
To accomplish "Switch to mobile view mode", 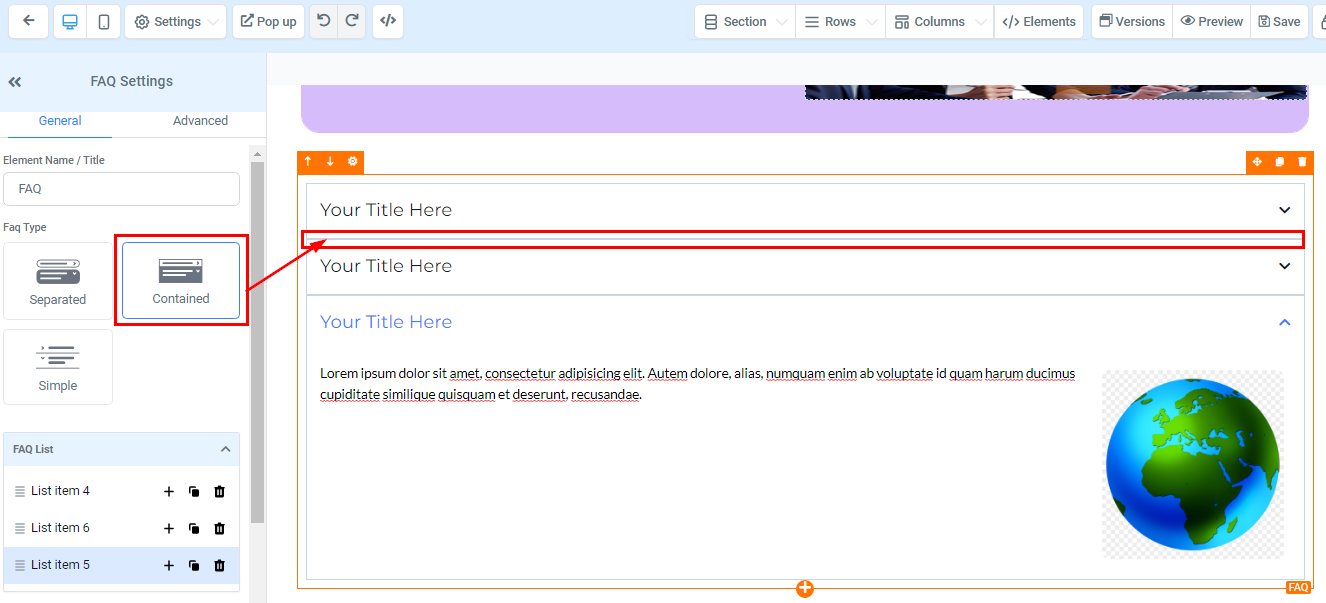I will click(x=103, y=21).
